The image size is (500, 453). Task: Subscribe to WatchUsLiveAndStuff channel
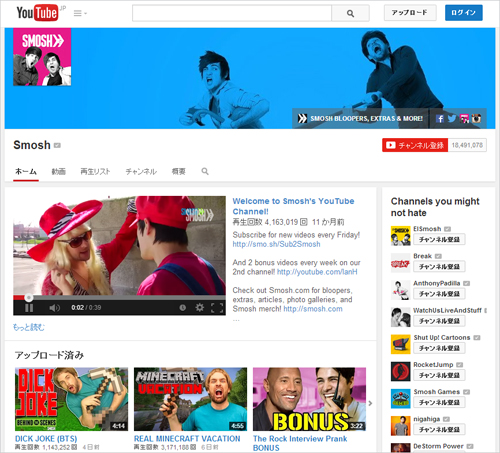pos(439,321)
